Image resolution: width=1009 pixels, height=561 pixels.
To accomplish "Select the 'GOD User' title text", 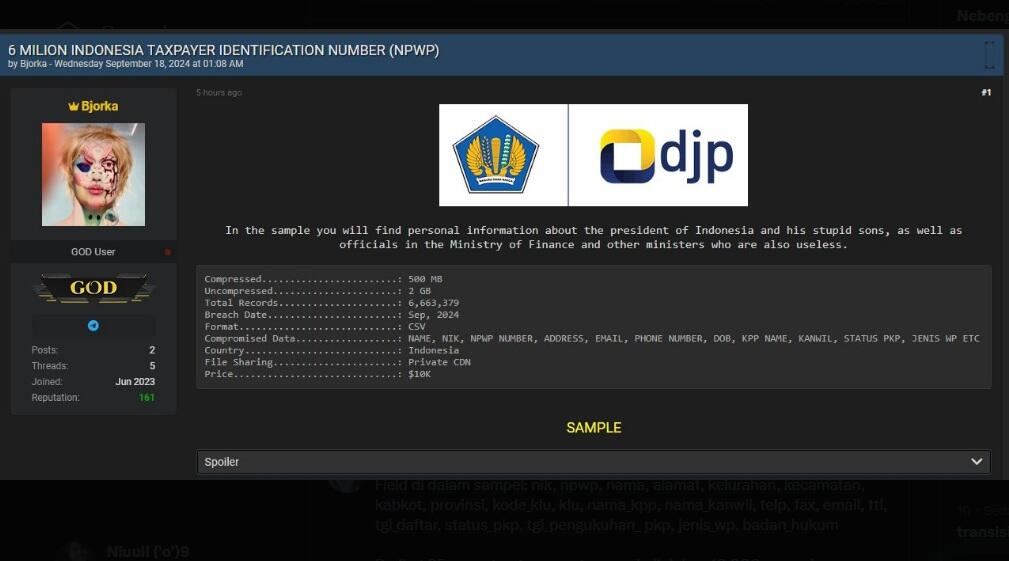I will pyautogui.click(x=93, y=252).
